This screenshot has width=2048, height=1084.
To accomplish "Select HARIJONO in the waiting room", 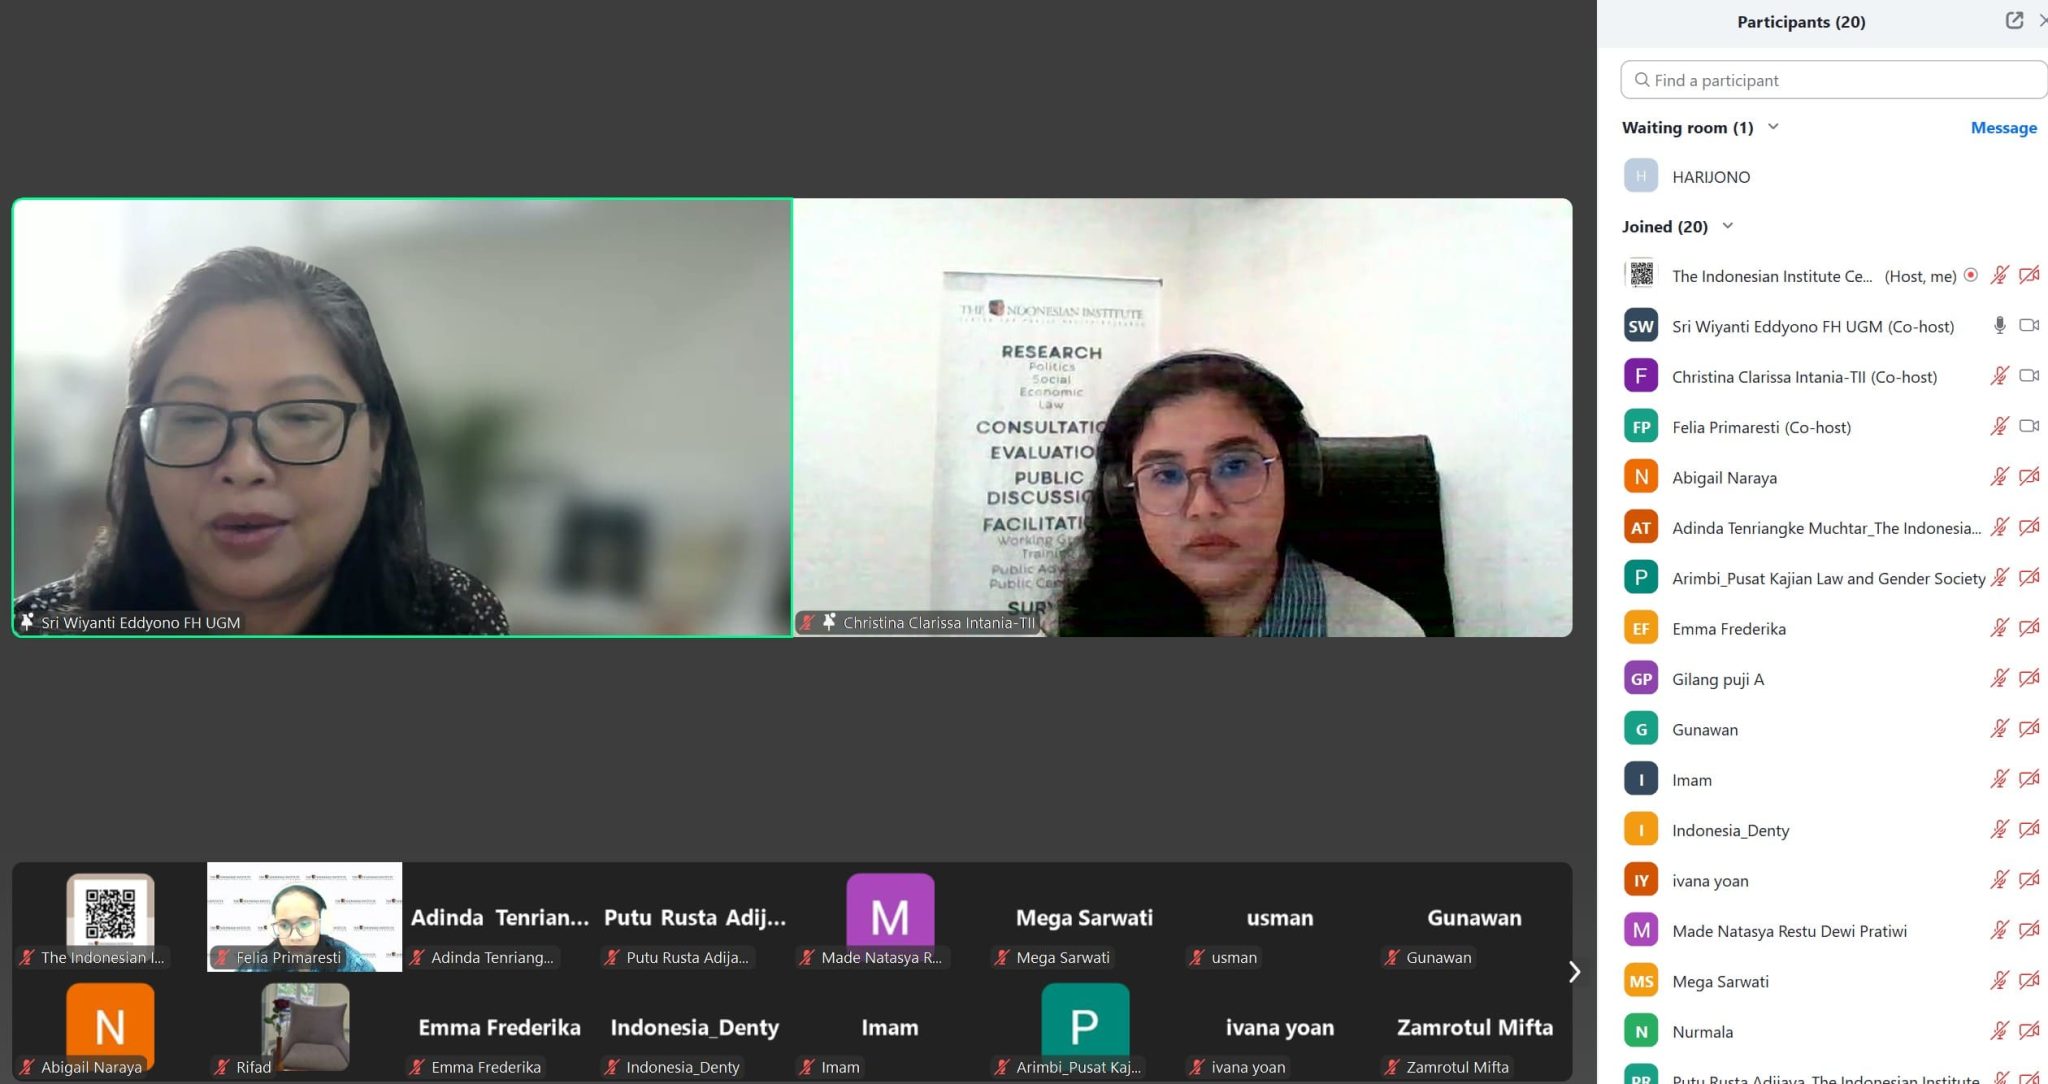I will coord(1711,177).
